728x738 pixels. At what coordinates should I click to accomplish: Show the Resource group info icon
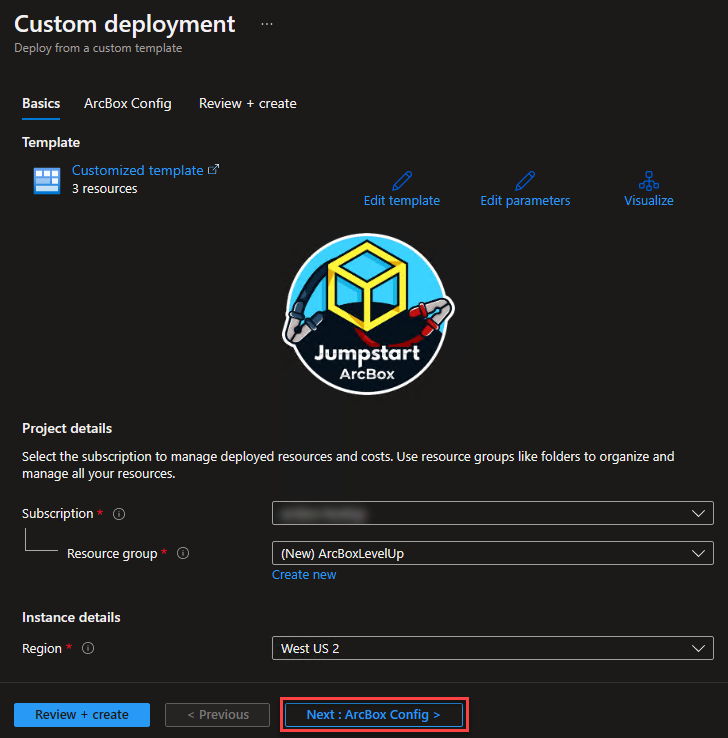coord(183,553)
